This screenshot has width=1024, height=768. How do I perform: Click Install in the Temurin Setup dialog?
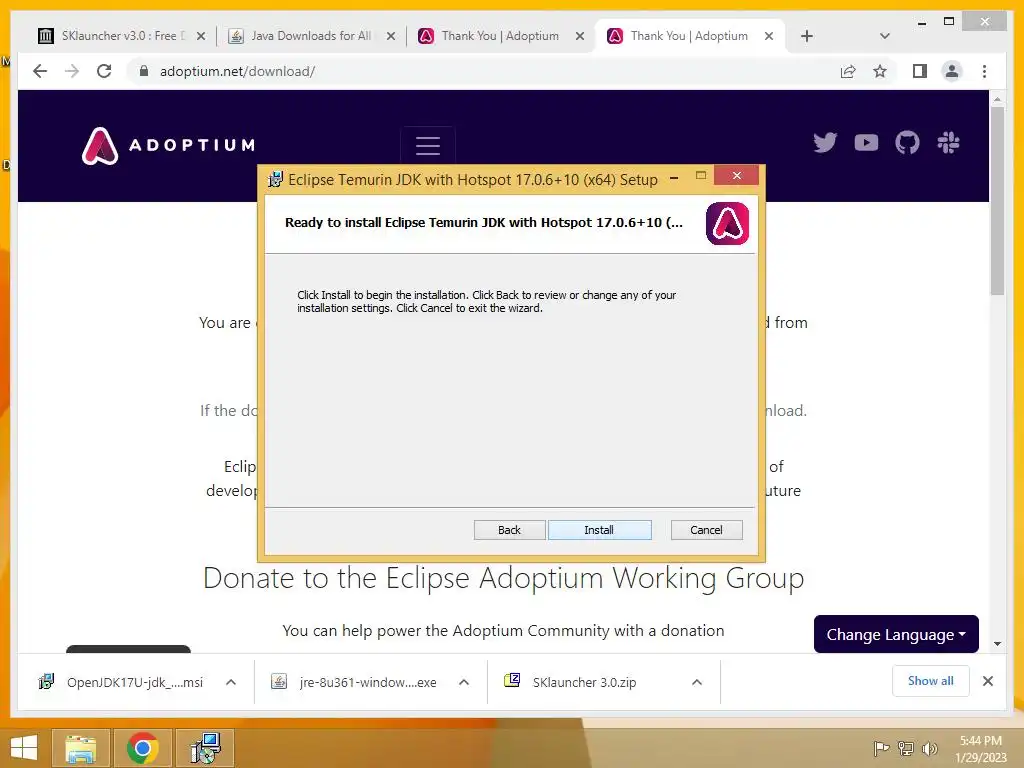point(600,530)
